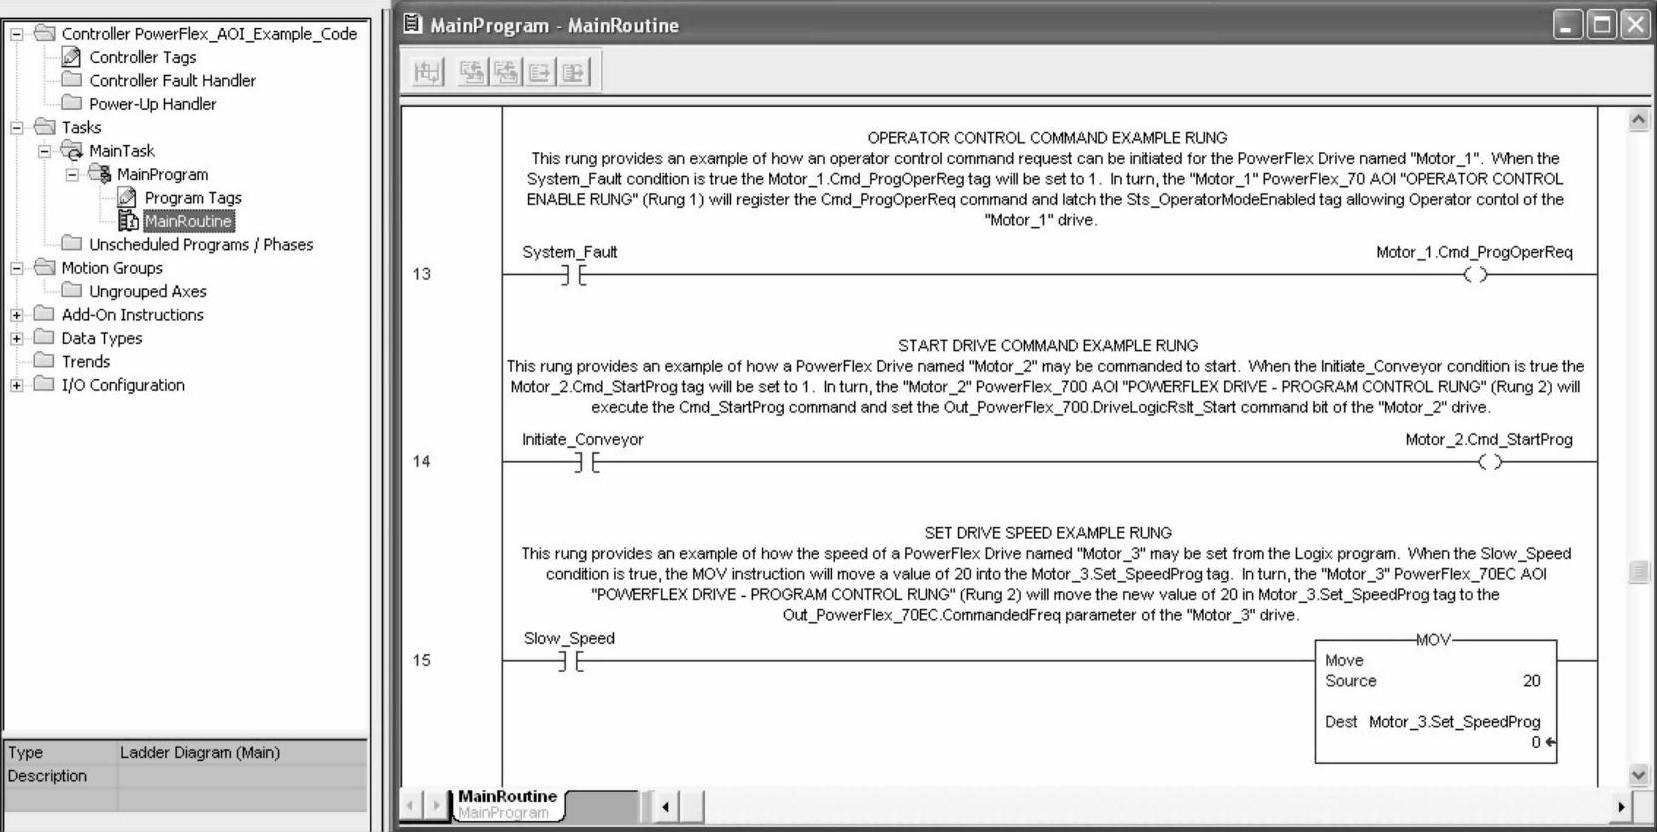Click the Description property field
Viewport: 1657px width, 832px height.
pyautogui.click(x=242, y=776)
